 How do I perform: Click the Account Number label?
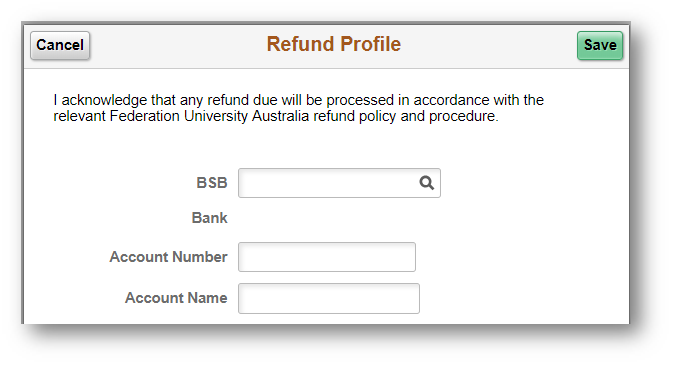pyautogui.click(x=168, y=257)
